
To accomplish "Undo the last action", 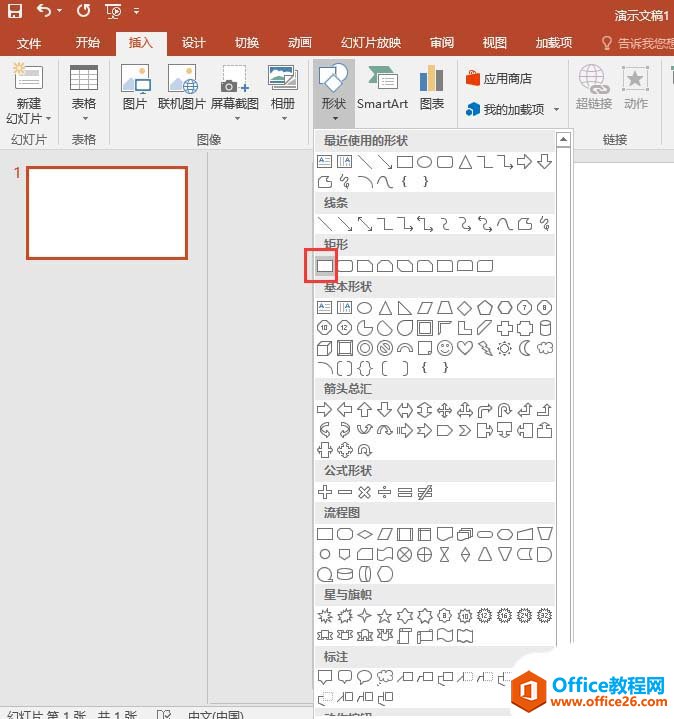I will [x=44, y=11].
